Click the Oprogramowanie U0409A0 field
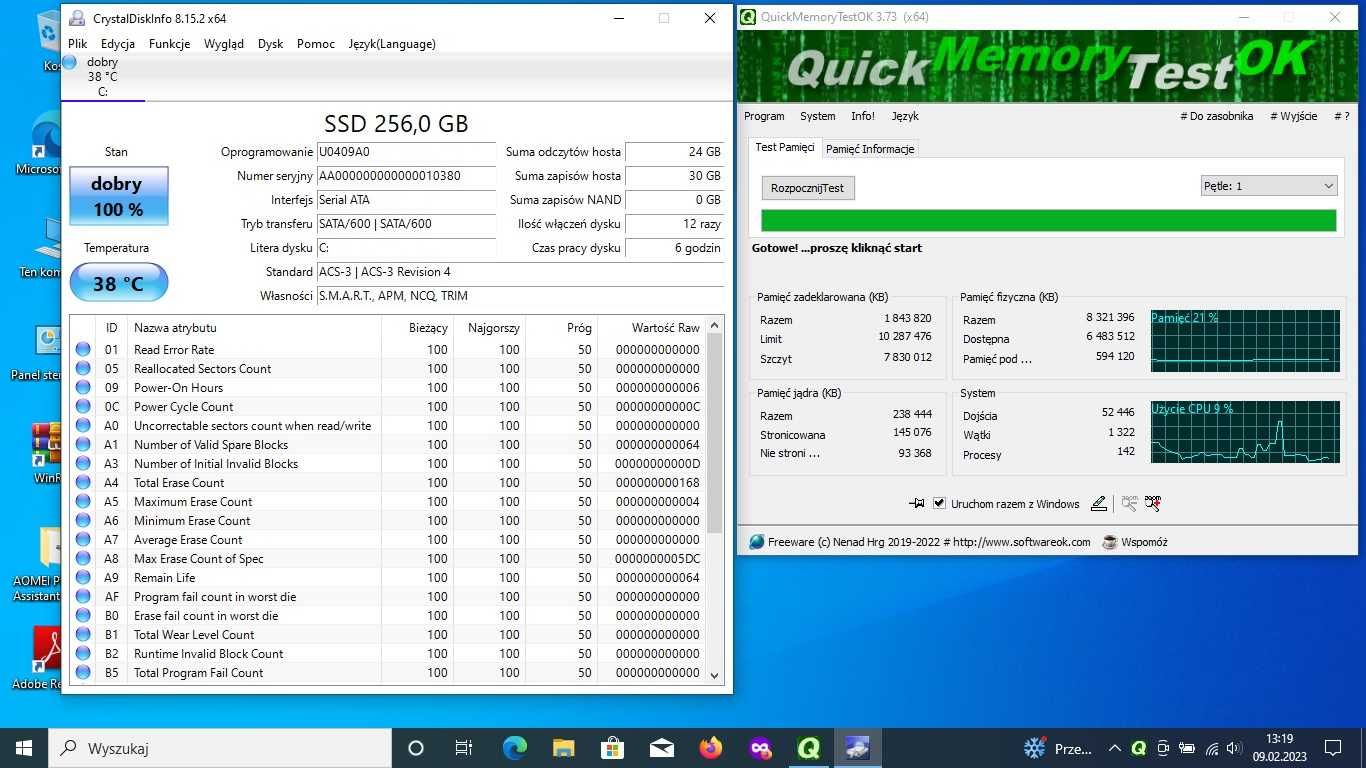The width and height of the screenshot is (1366, 768). (406, 152)
